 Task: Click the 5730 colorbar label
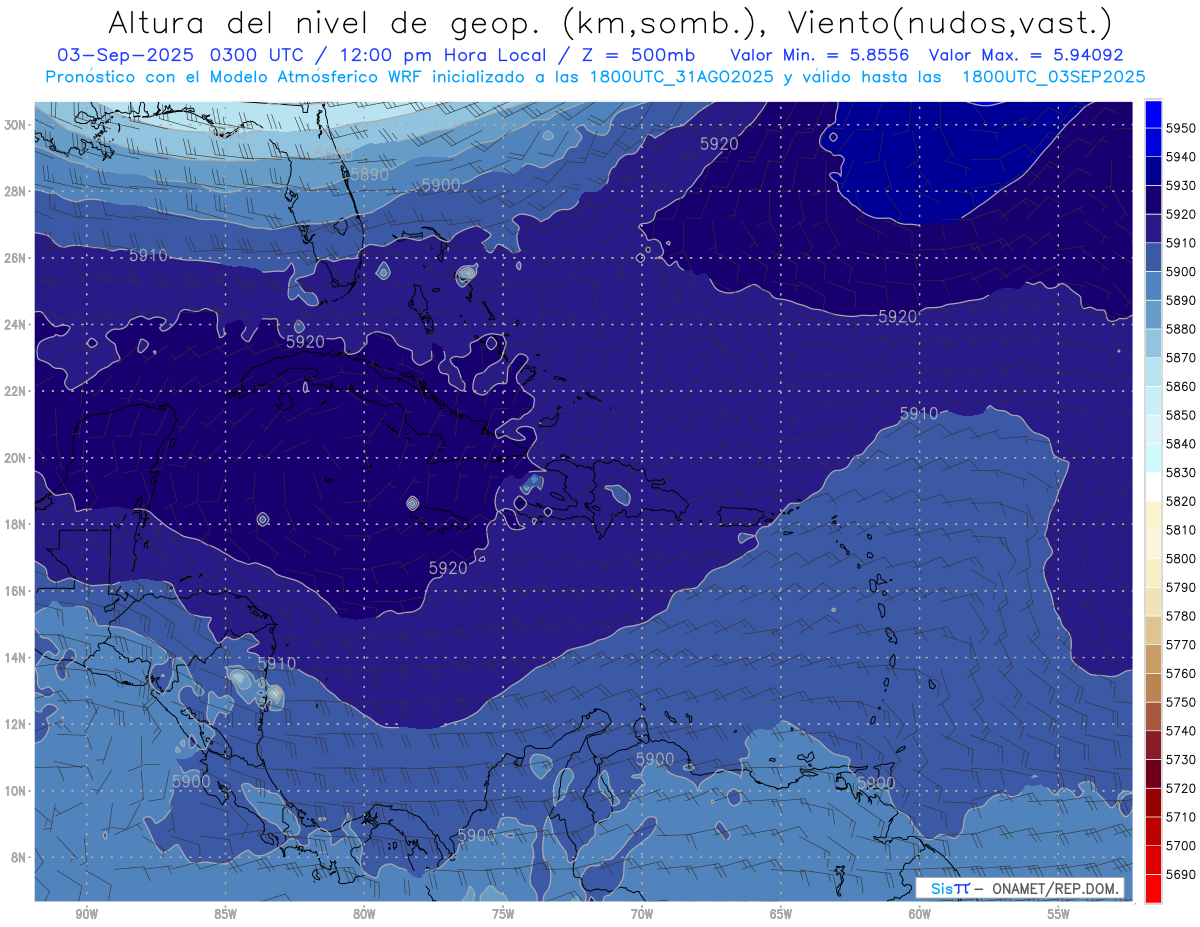[1181, 759]
